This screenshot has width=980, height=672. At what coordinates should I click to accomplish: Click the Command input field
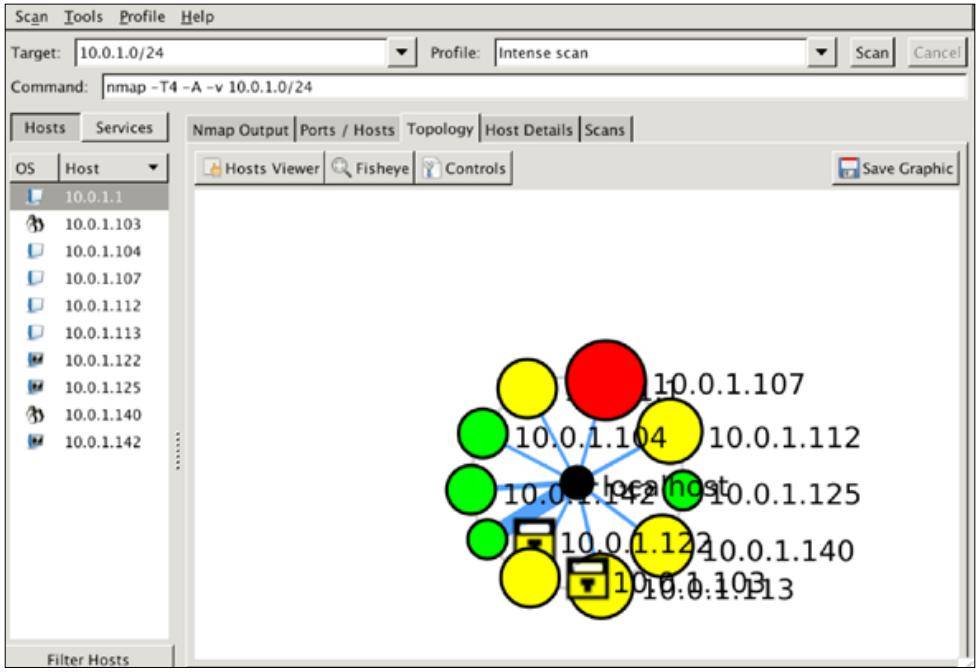pos(534,87)
